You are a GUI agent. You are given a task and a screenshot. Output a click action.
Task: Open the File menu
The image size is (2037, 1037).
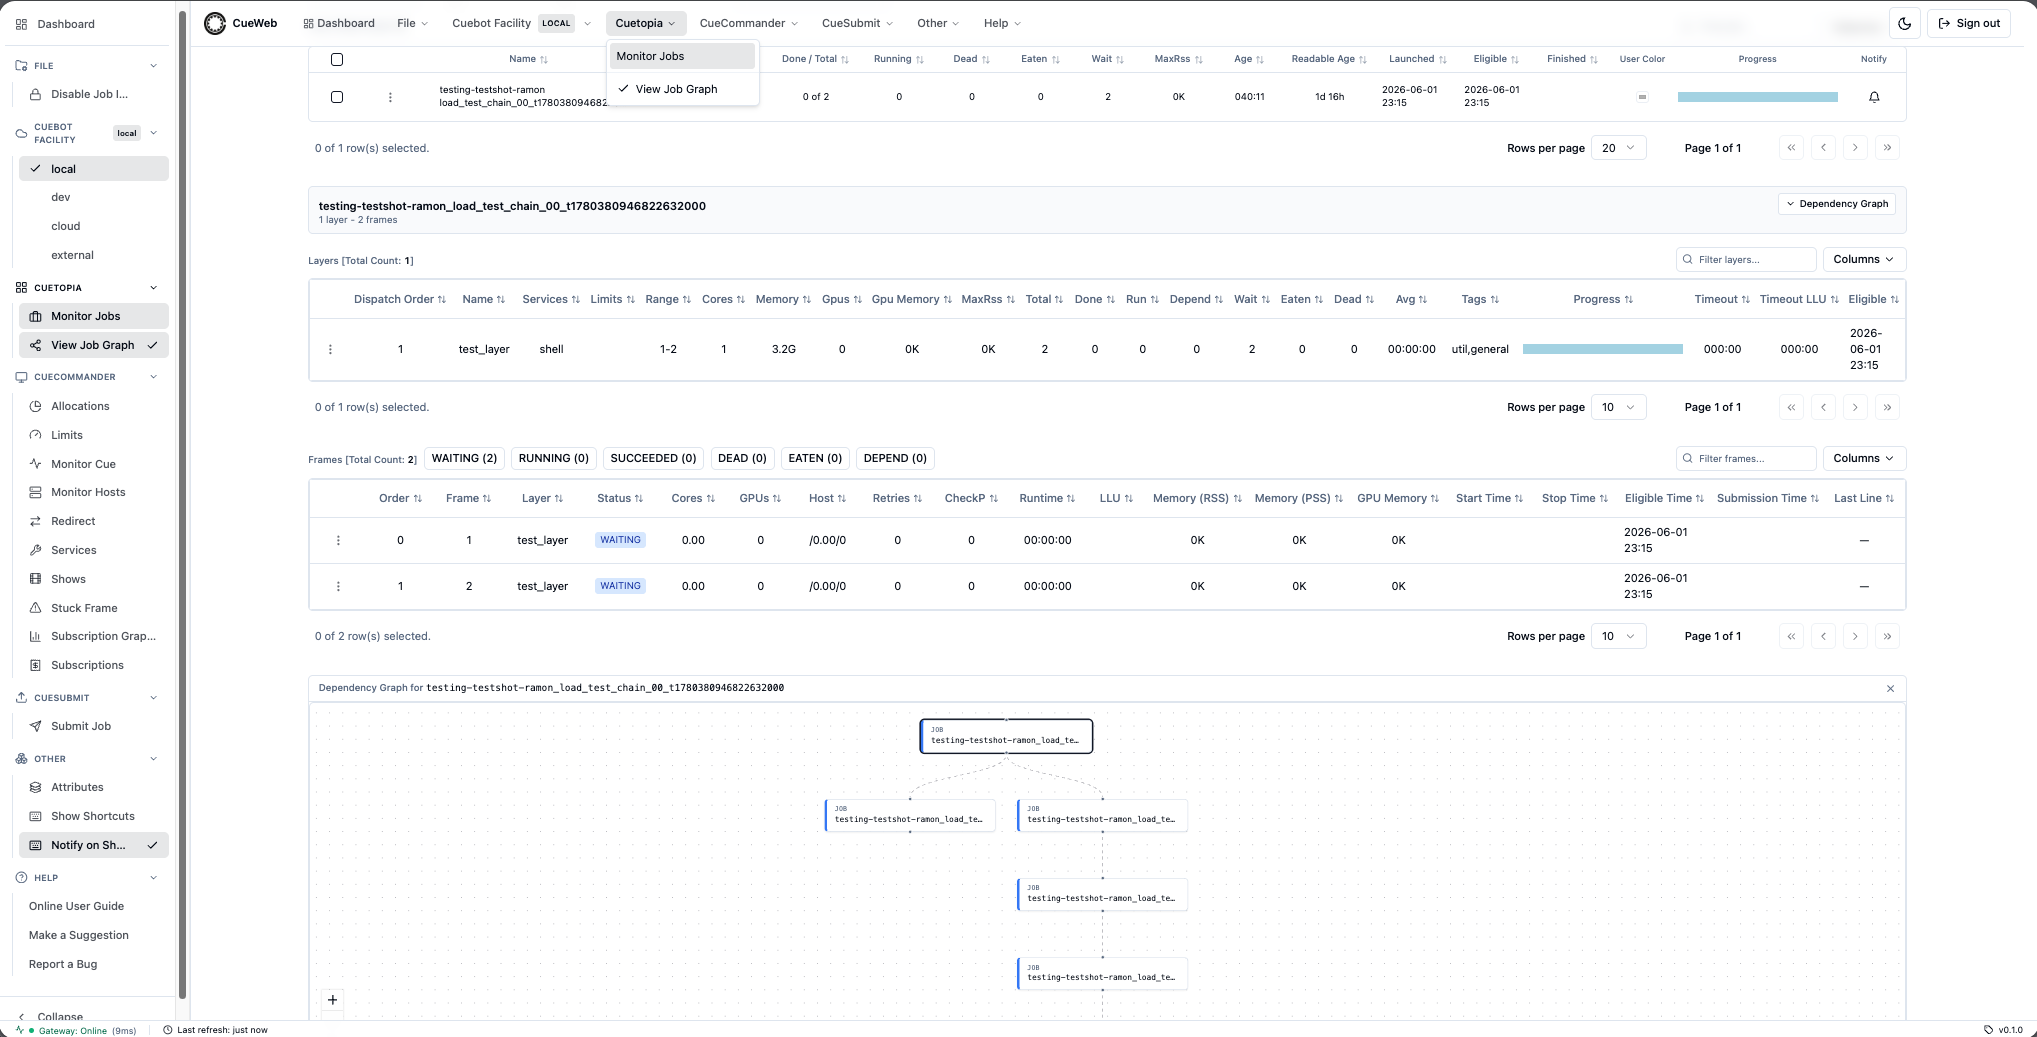(x=412, y=23)
